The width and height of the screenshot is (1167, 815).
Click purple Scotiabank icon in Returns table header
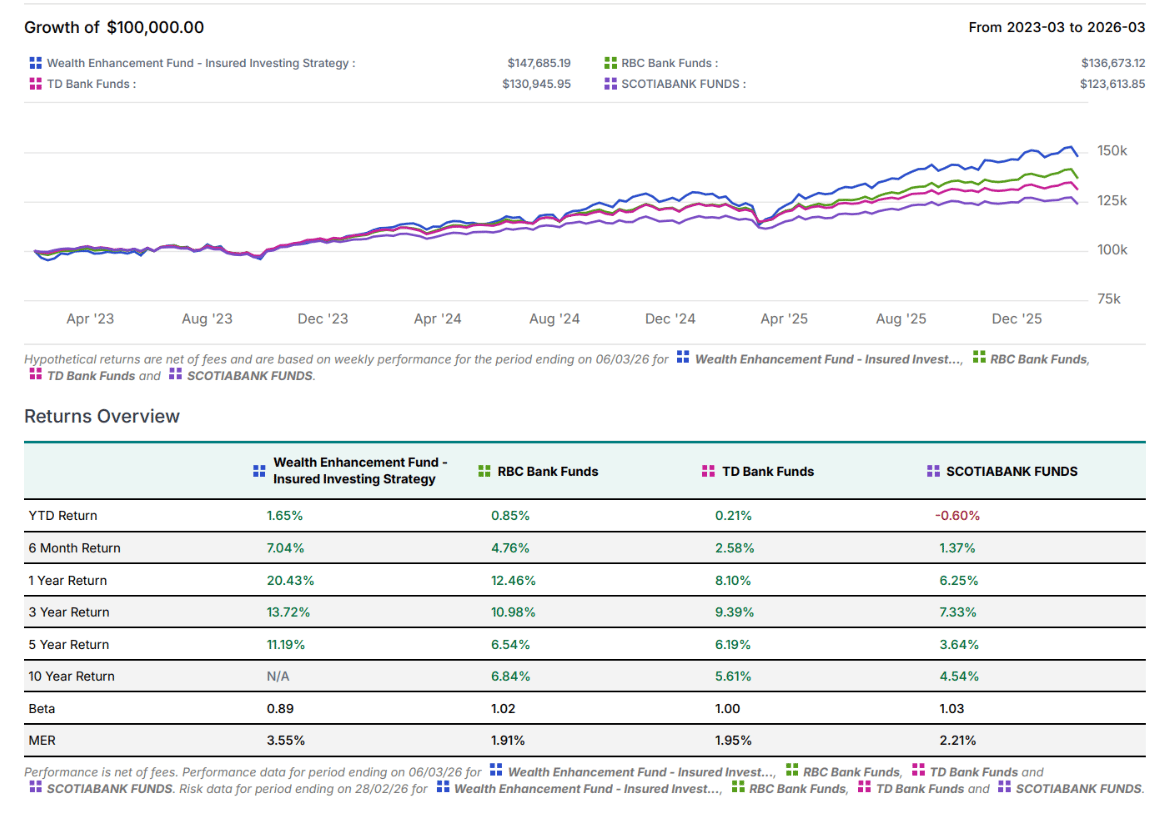click(x=932, y=471)
